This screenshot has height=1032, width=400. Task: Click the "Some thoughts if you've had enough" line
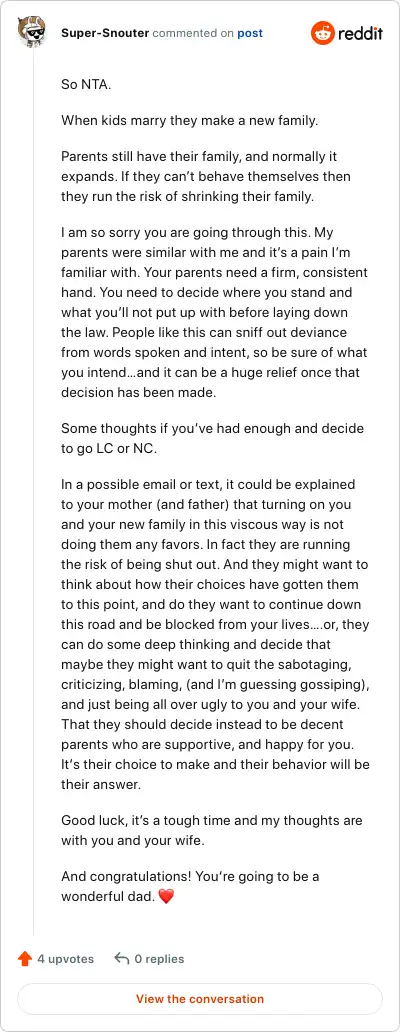tap(212, 438)
